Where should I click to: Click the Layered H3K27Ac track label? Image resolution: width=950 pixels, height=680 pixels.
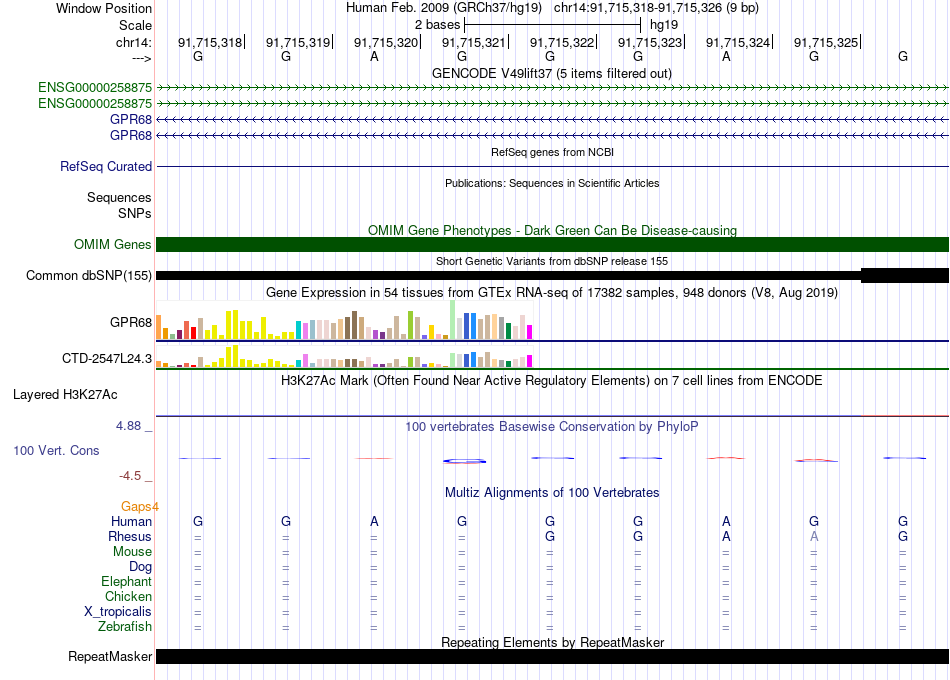(x=65, y=395)
